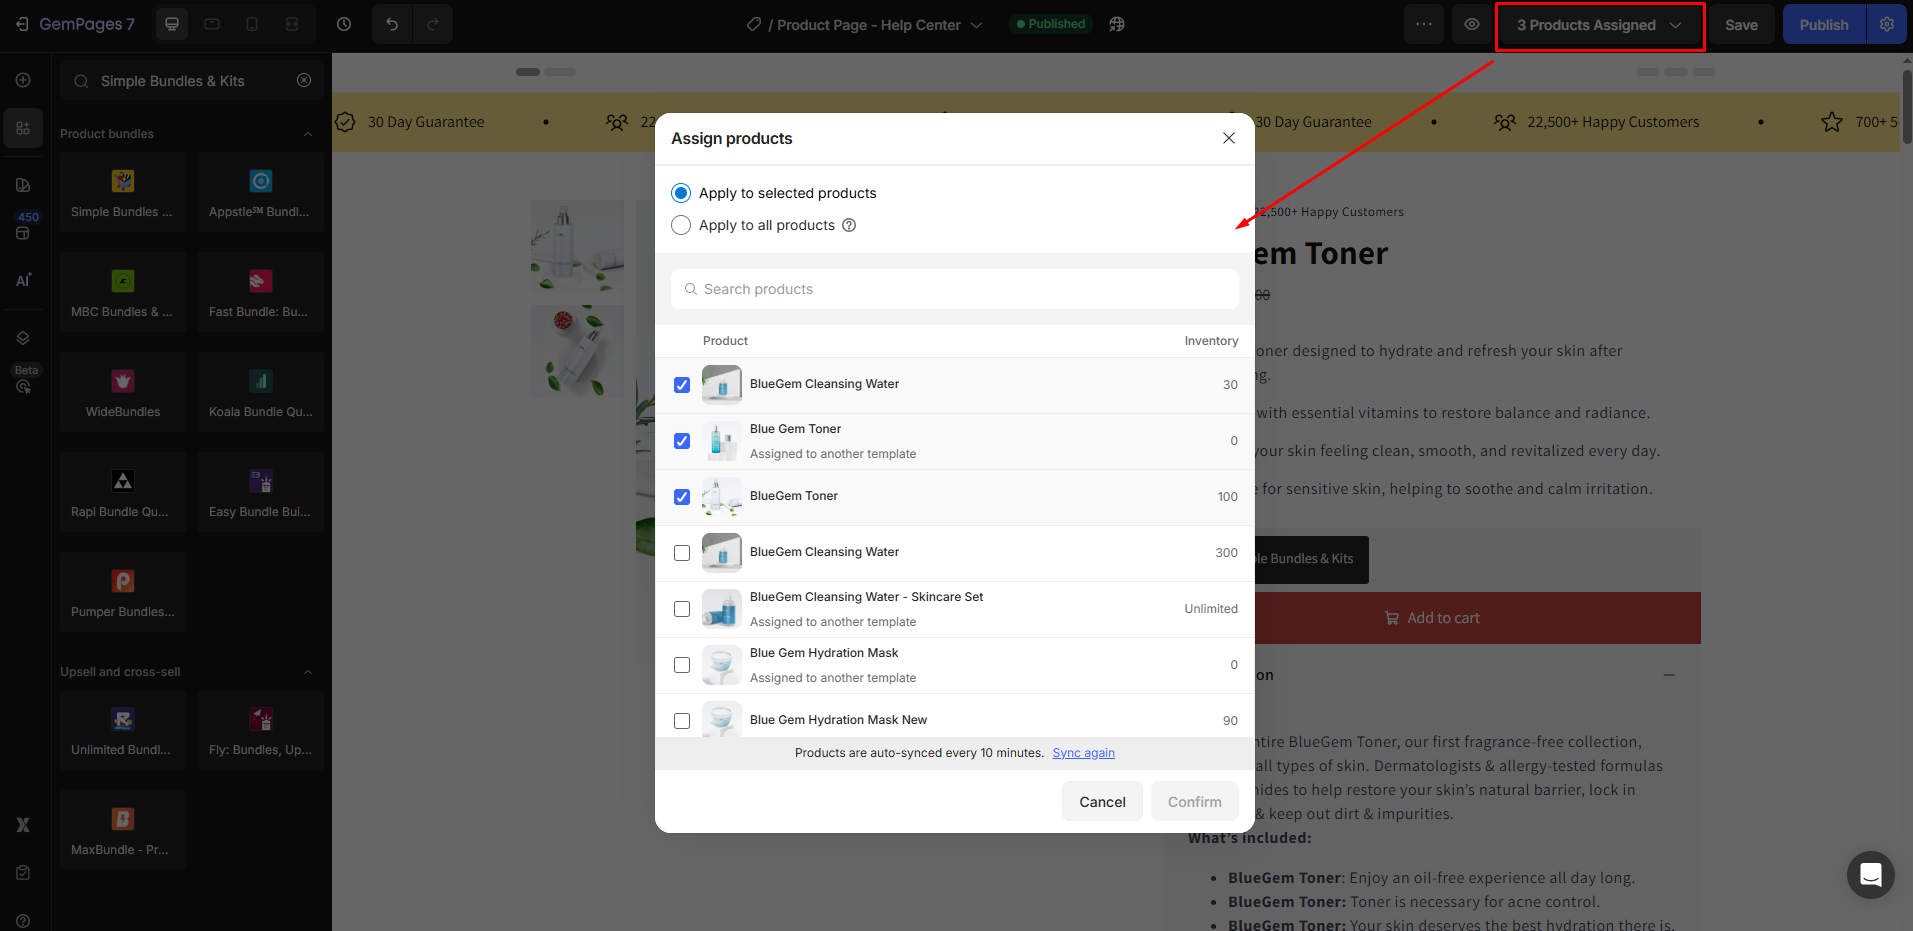
Task: Click the Sync again link
Action: point(1083,753)
